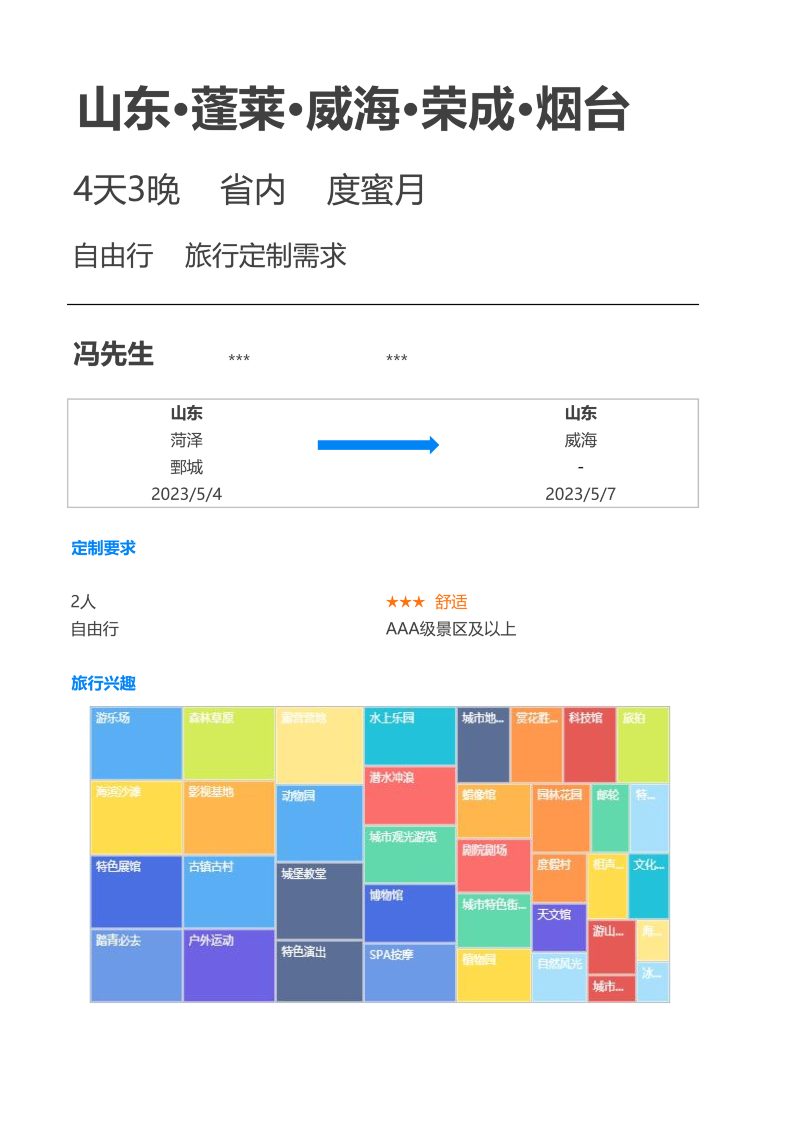Screen dimensions: 800x1130
Task: Select the 水上乐园 treemap tile
Action: coord(410,736)
